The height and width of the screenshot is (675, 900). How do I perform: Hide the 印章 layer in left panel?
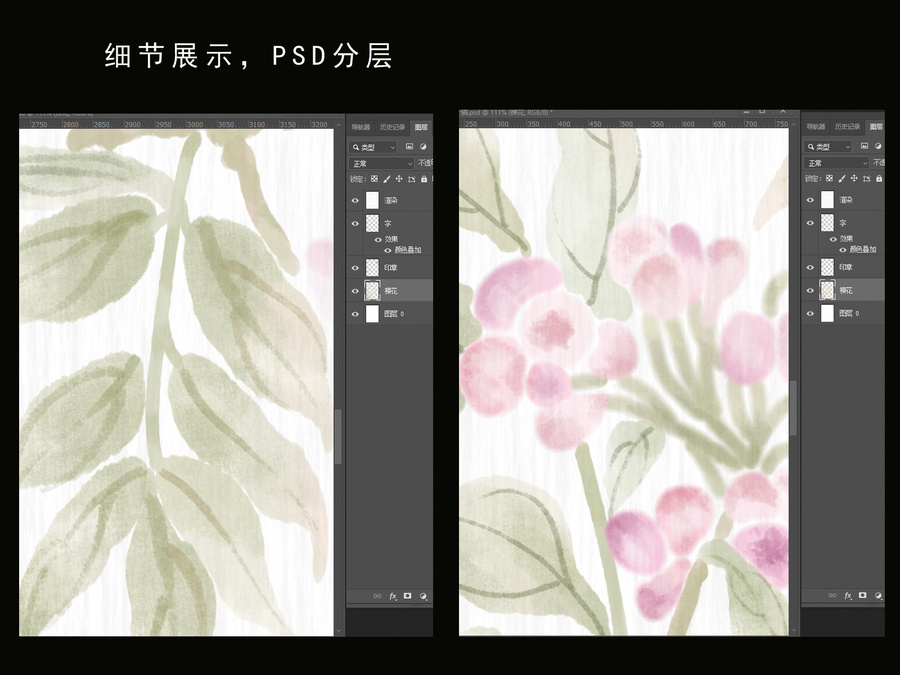click(x=355, y=268)
